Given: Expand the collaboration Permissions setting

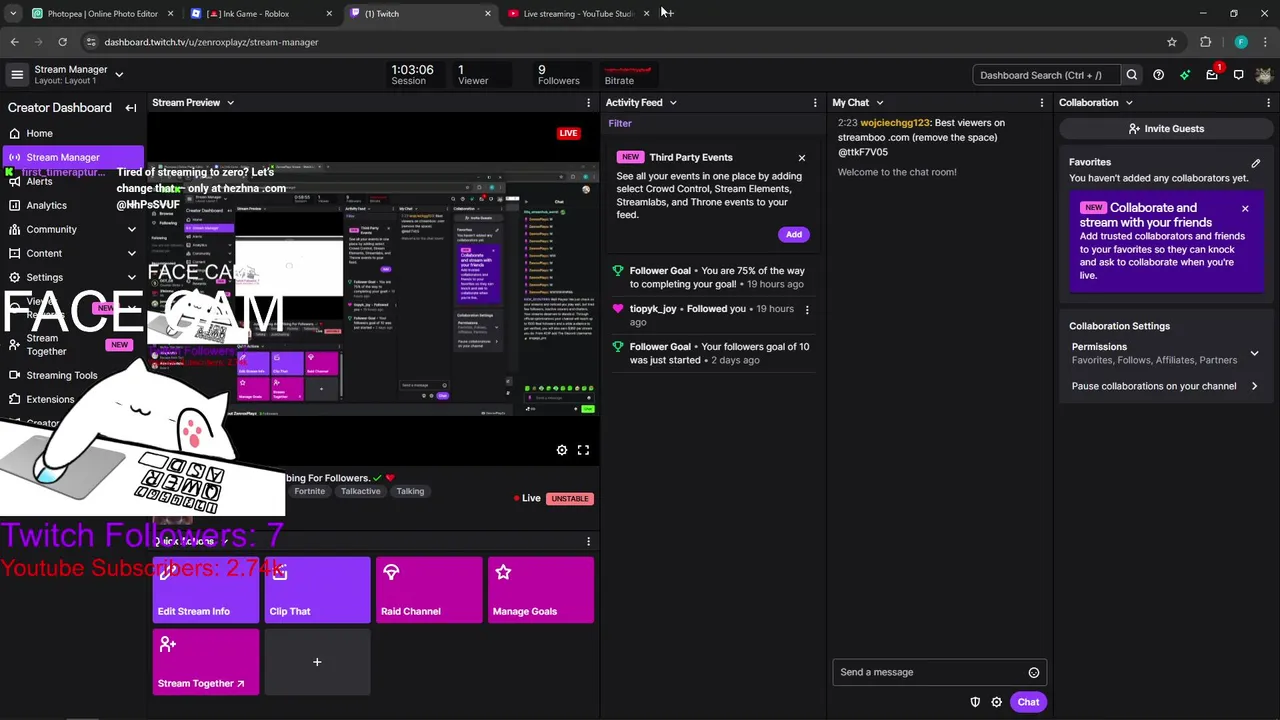Looking at the screenshot, I should click(1254, 353).
